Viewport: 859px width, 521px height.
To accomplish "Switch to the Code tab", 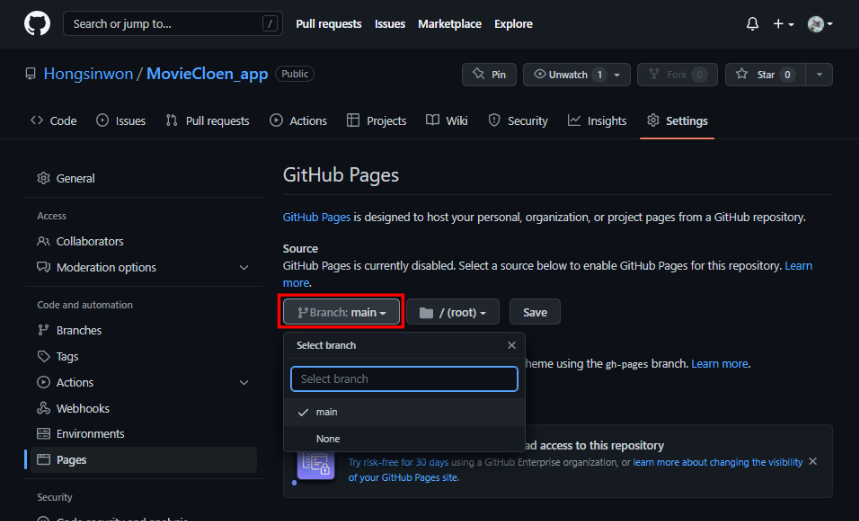I will point(54,121).
